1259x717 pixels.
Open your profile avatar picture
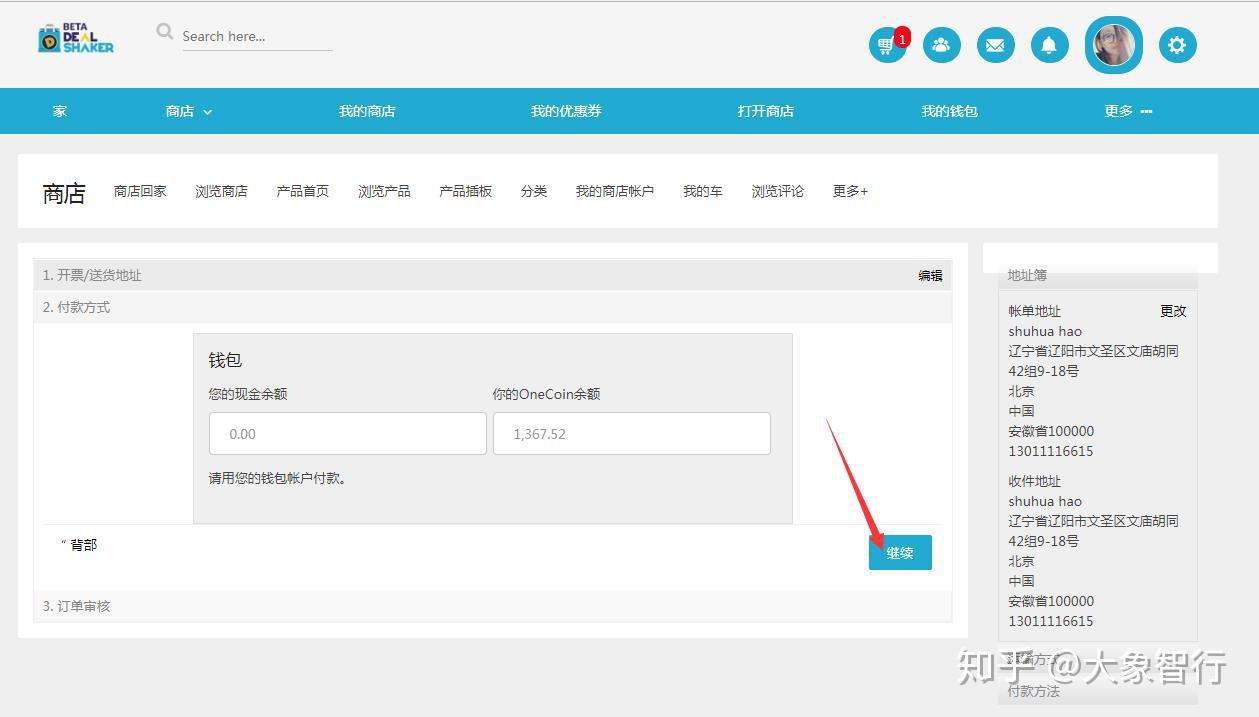pyautogui.click(x=1113, y=45)
